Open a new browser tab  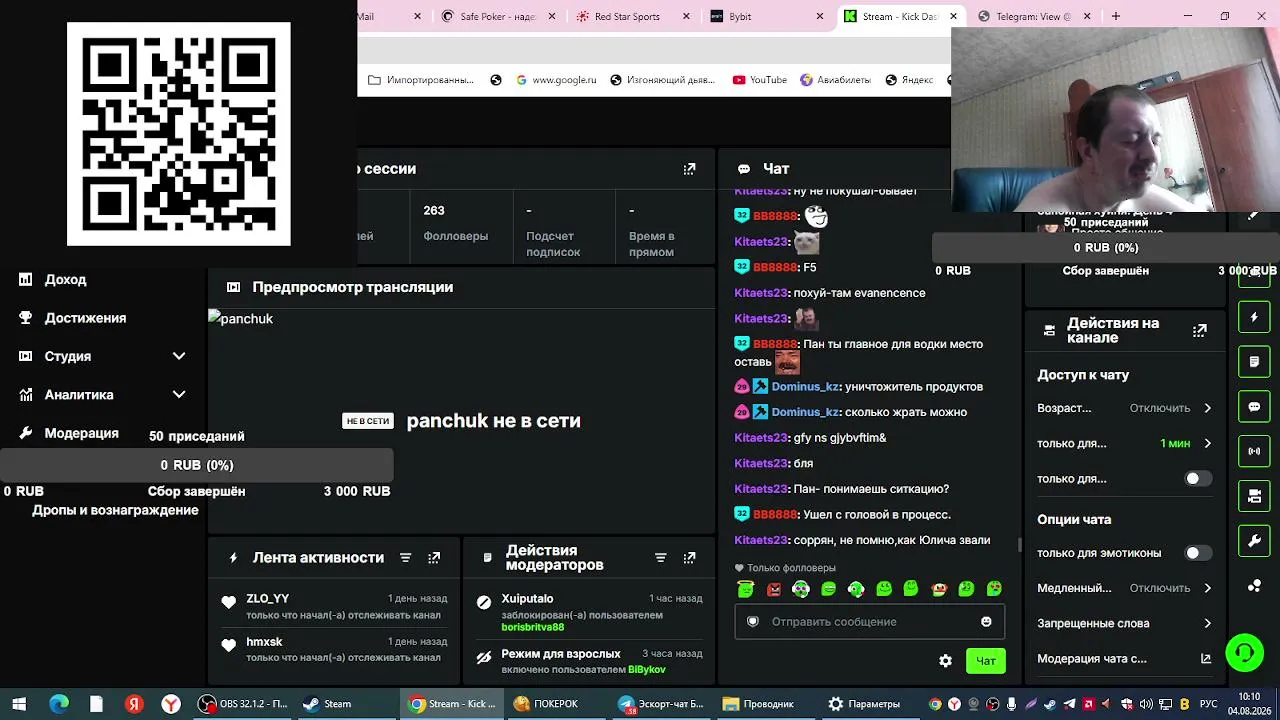[x=1116, y=16]
